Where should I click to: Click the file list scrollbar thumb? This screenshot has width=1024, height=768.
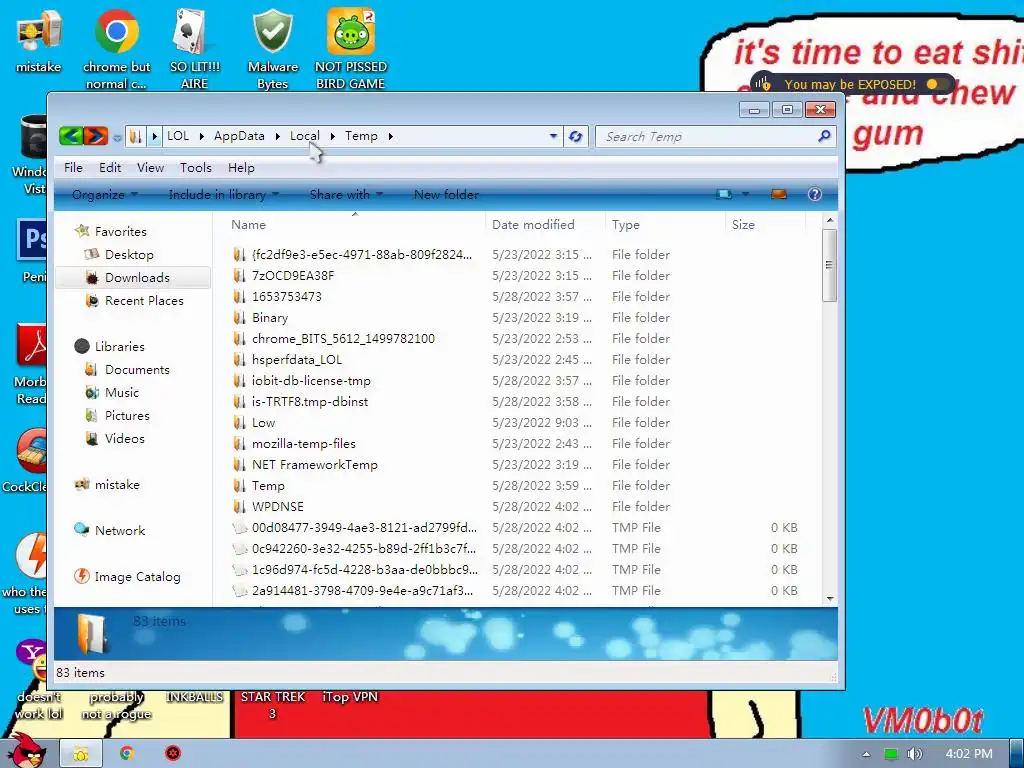(829, 265)
